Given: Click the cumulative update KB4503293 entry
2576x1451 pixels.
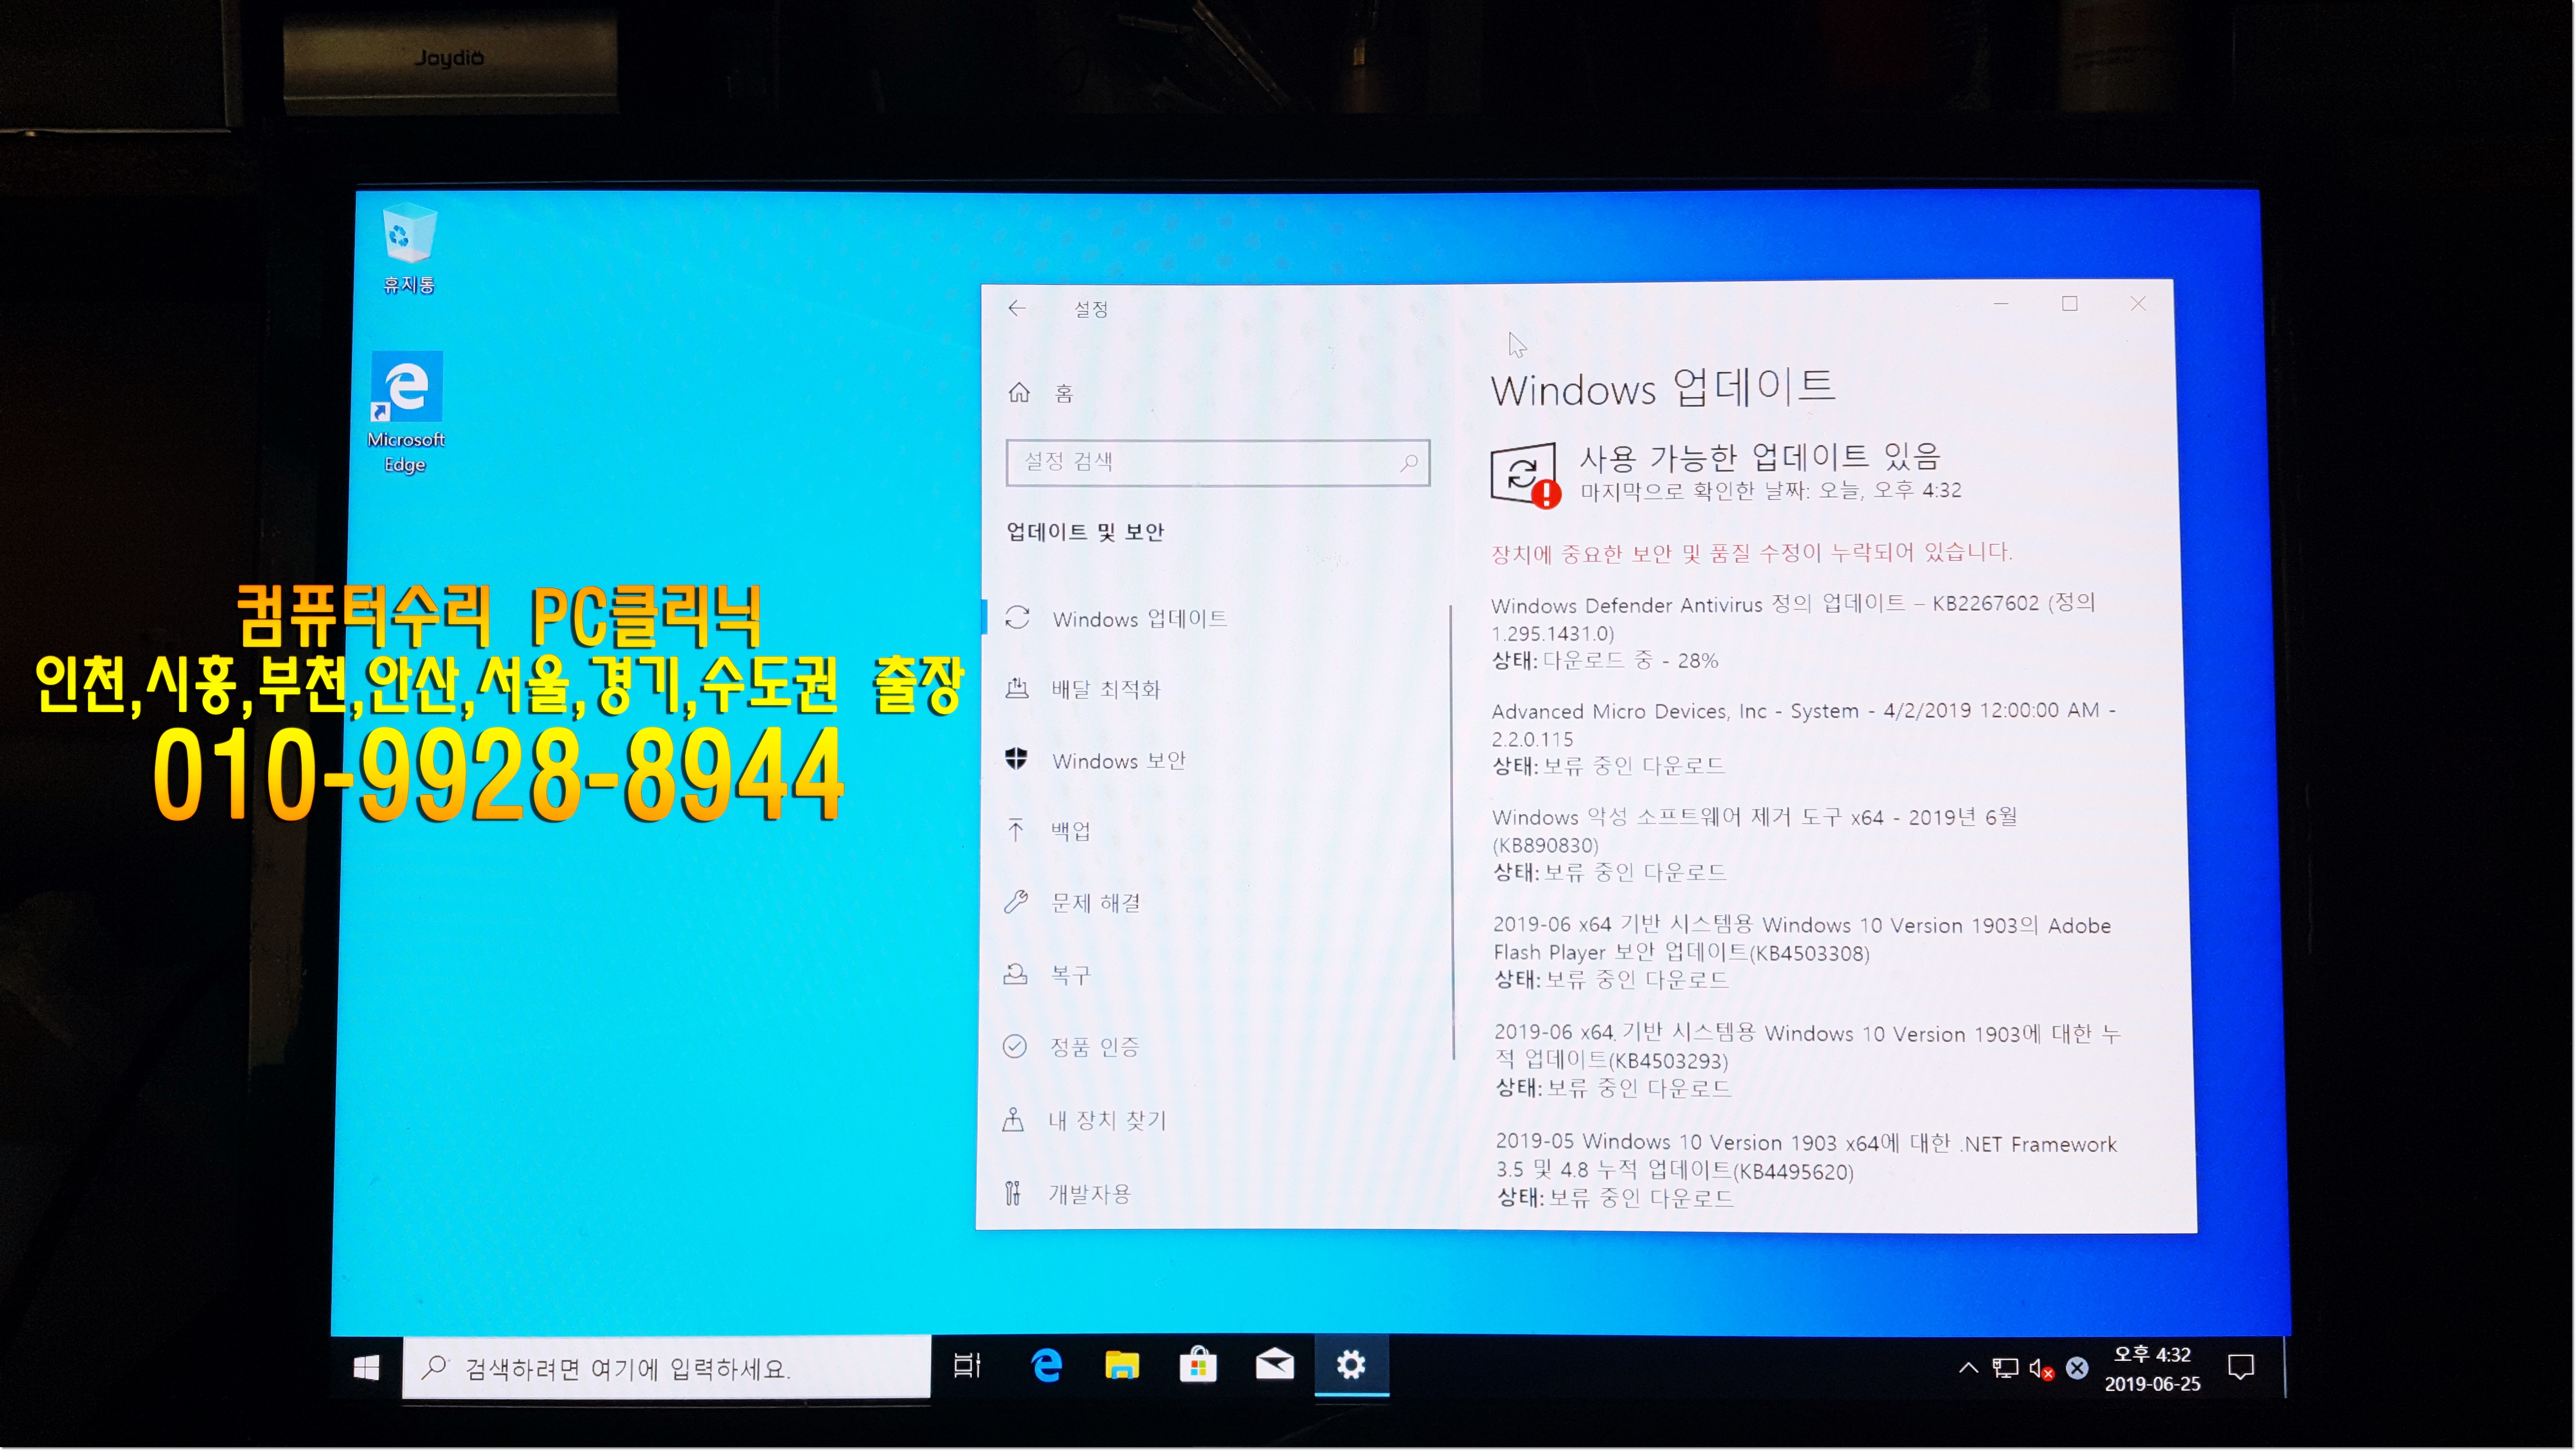Looking at the screenshot, I should point(1808,1060).
